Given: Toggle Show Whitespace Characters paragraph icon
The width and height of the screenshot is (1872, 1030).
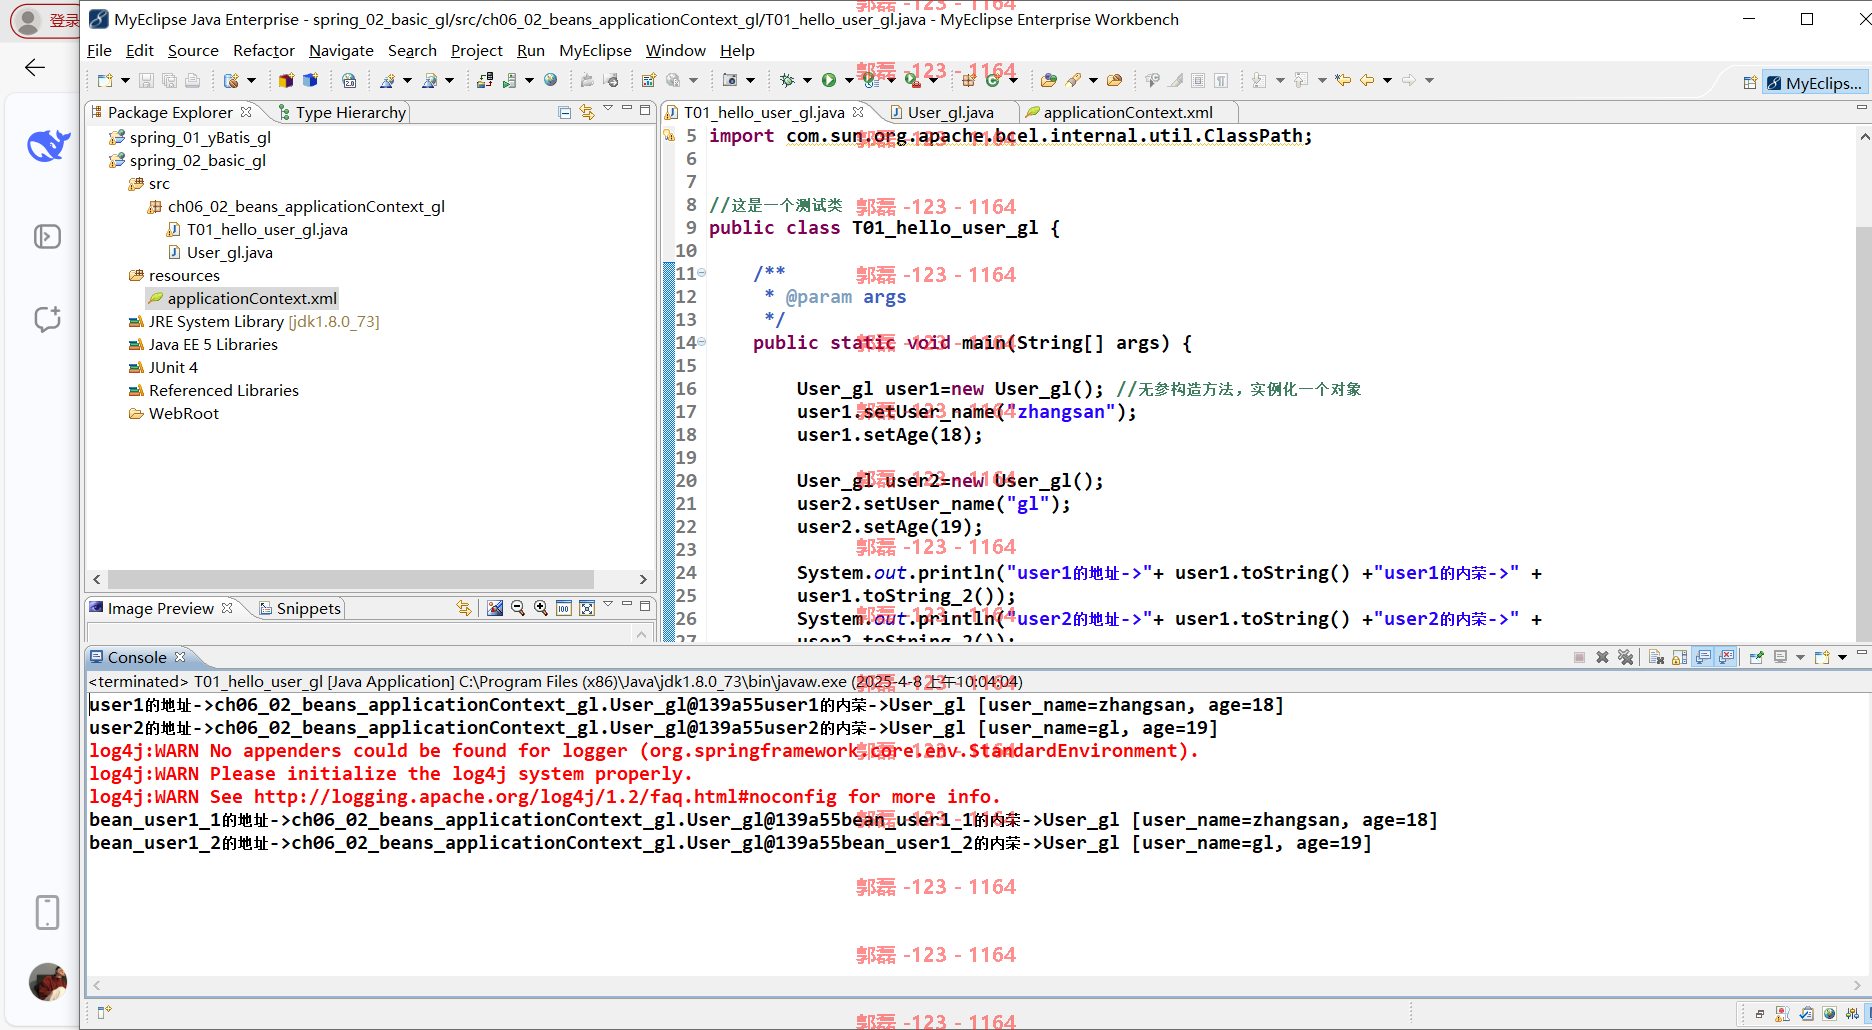Looking at the screenshot, I should coord(1221,80).
